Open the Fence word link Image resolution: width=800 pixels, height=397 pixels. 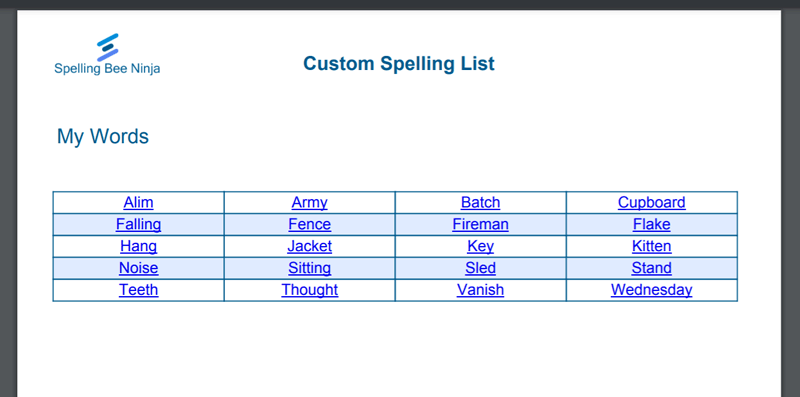click(x=309, y=225)
